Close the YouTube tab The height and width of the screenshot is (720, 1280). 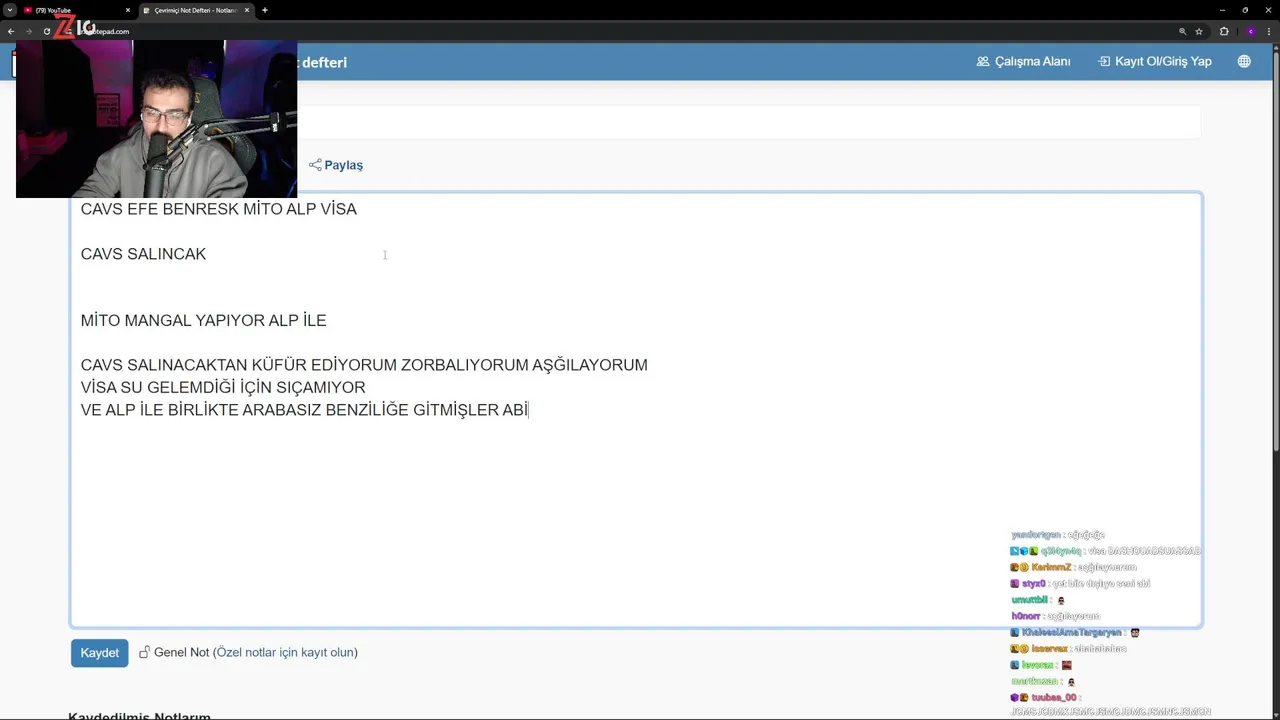[128, 10]
